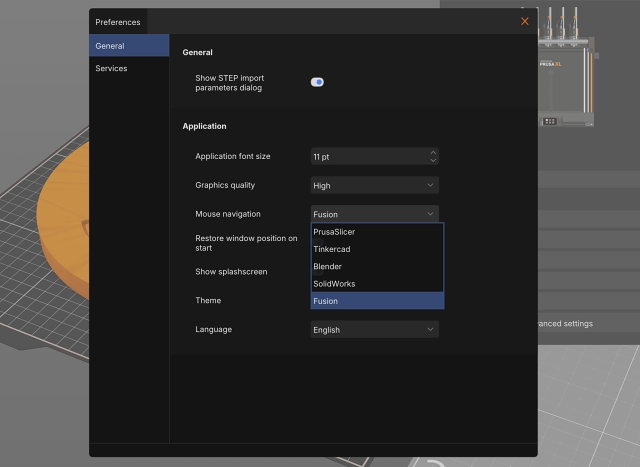
Task: Open the Language dropdown showing English
Action: [x=375, y=329]
